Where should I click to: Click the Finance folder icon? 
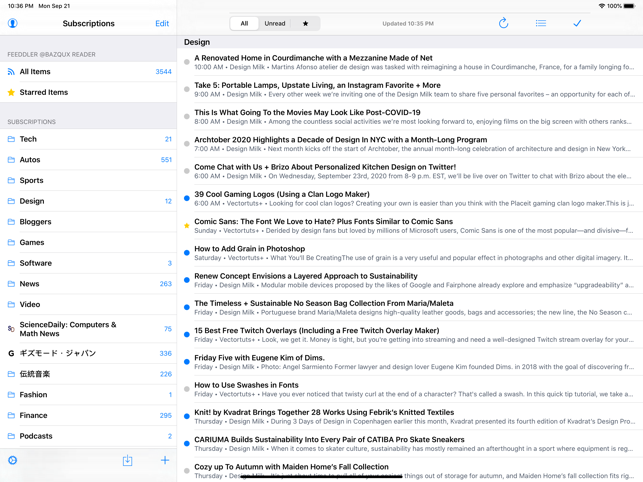click(x=11, y=415)
